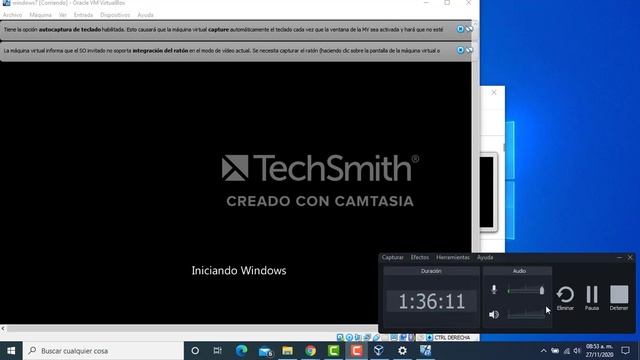Open the Action Center notifications icon
The height and width of the screenshot is (360, 640).
[625, 351]
